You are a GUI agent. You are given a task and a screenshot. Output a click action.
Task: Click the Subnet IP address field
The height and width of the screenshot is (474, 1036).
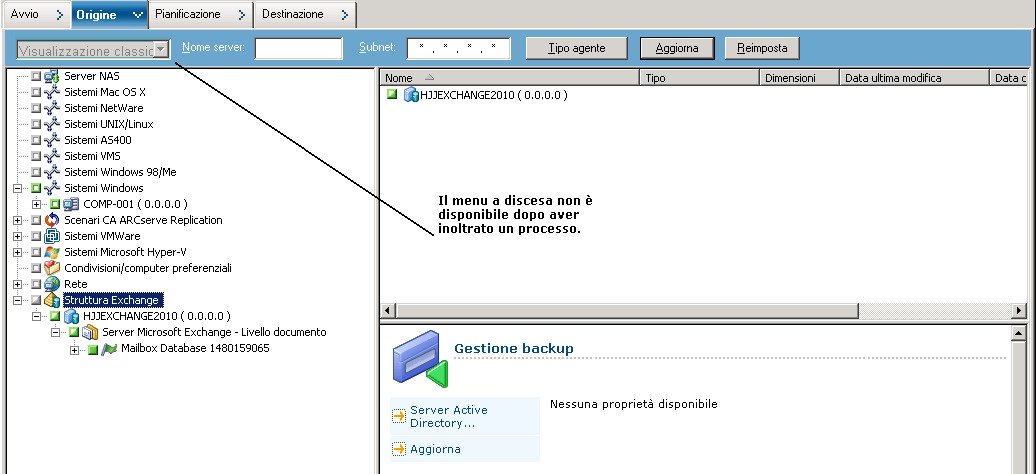(x=459, y=48)
